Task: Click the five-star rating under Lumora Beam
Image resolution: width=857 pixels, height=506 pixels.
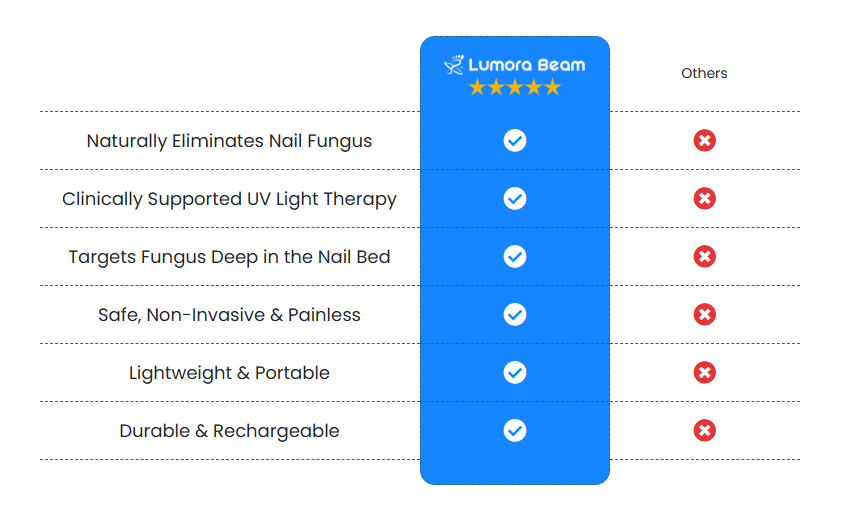Action: 515,87
